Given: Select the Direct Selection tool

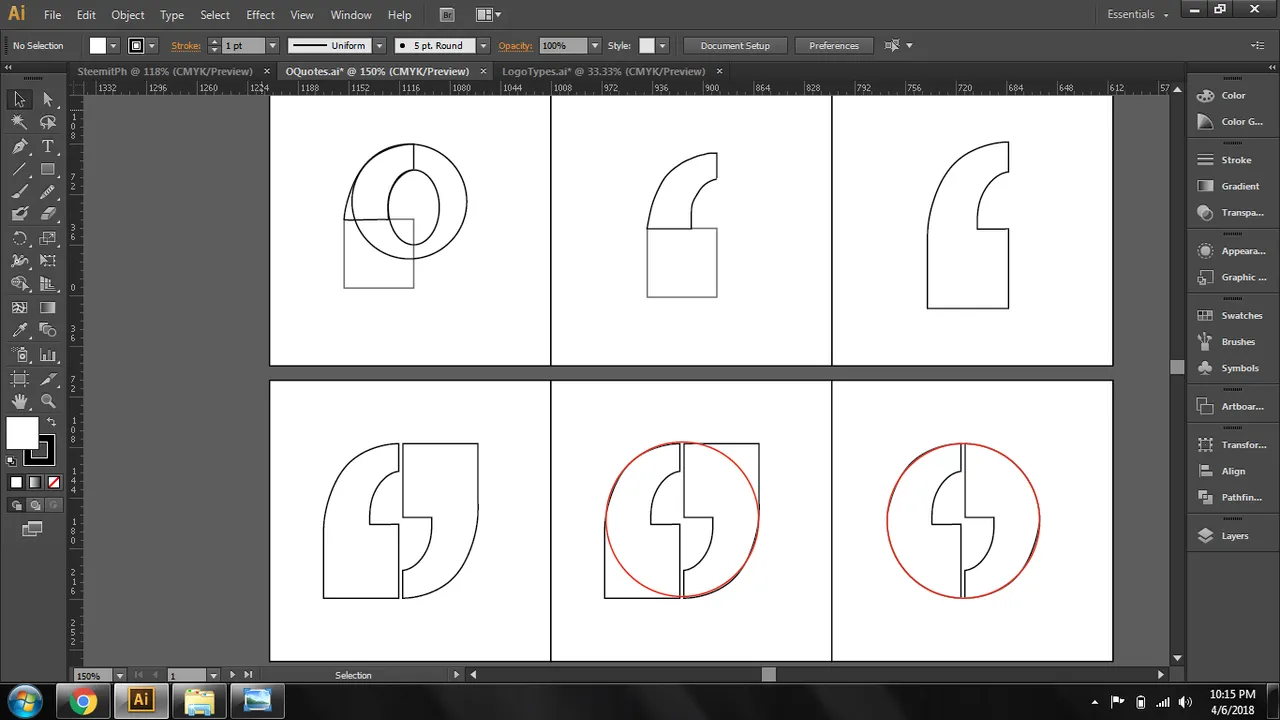Looking at the screenshot, I should click(x=47, y=99).
